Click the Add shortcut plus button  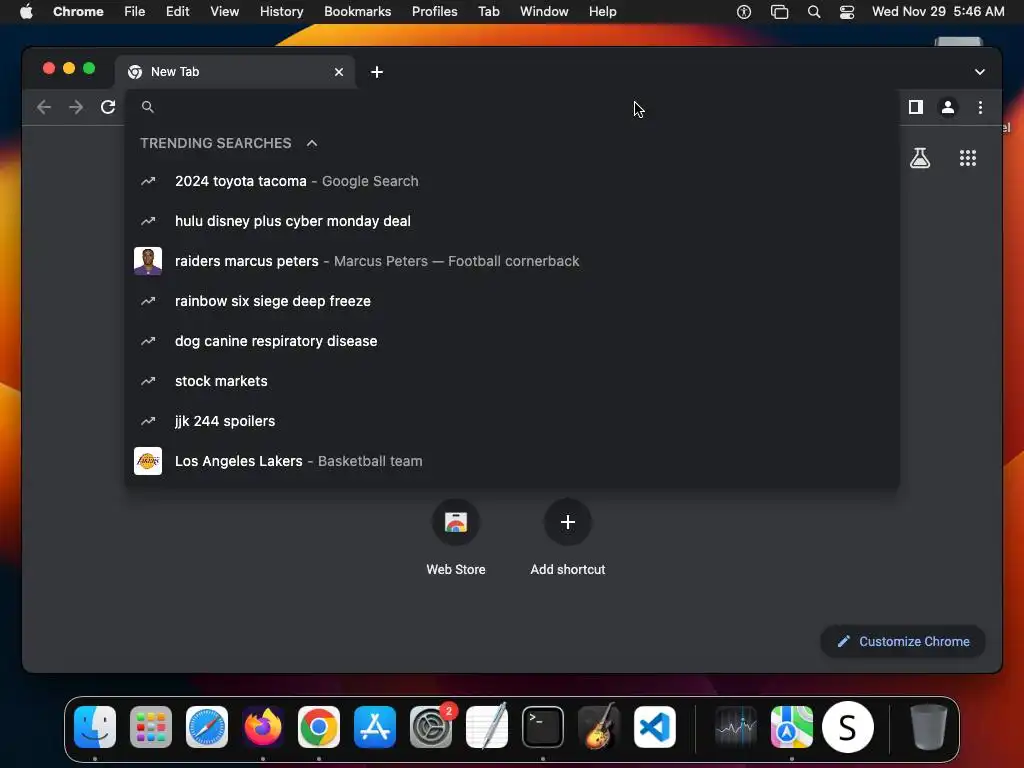(x=568, y=522)
